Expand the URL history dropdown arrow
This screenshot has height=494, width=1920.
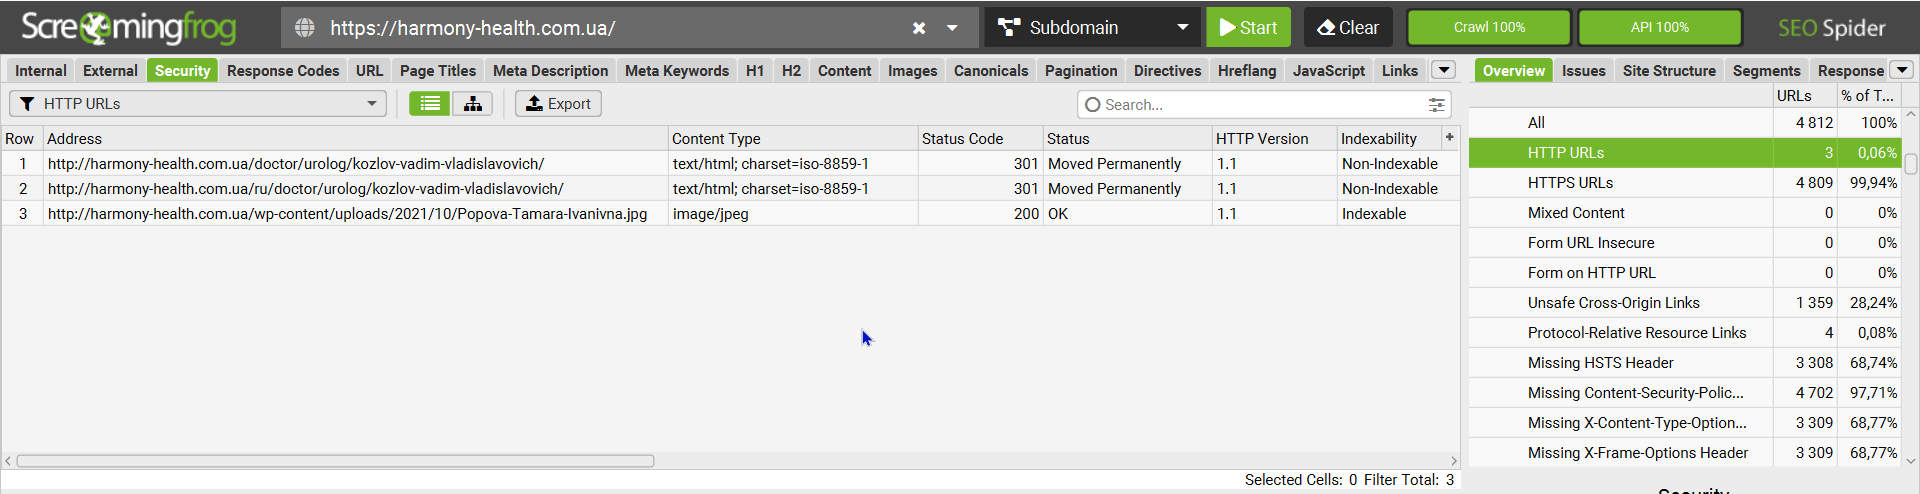[x=952, y=28]
